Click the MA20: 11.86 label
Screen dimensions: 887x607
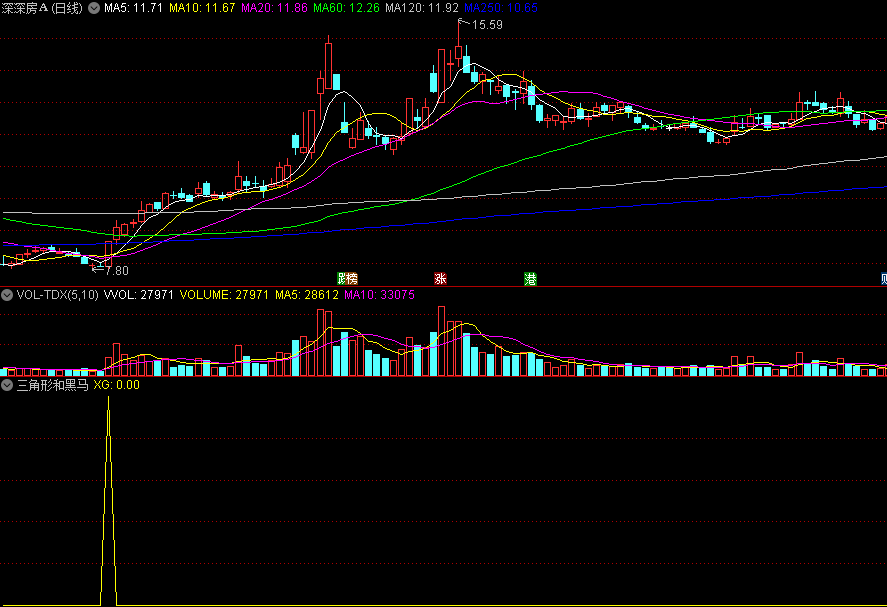tap(274, 8)
